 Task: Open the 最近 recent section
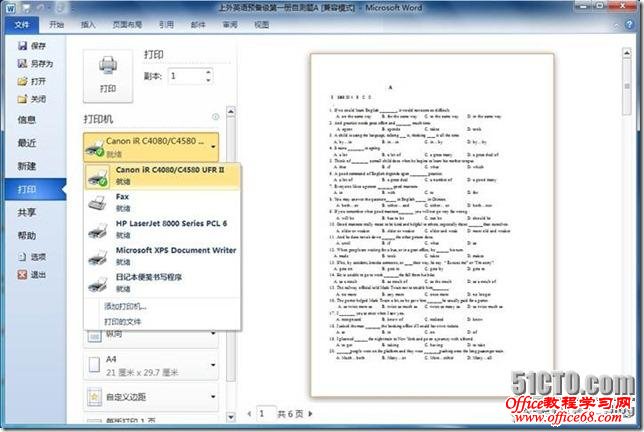pyautogui.click(x=27, y=143)
